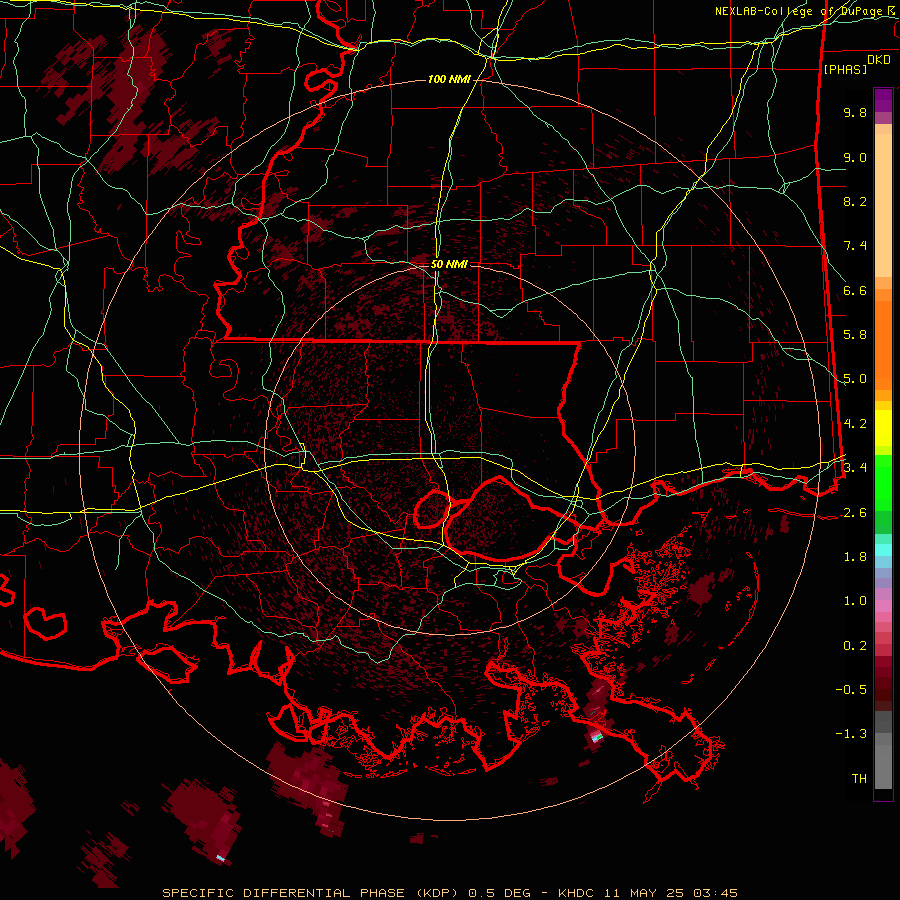Click the SPECIFIC DIFFERENTIAL PHASE (KDP) title text

[x=310, y=893]
